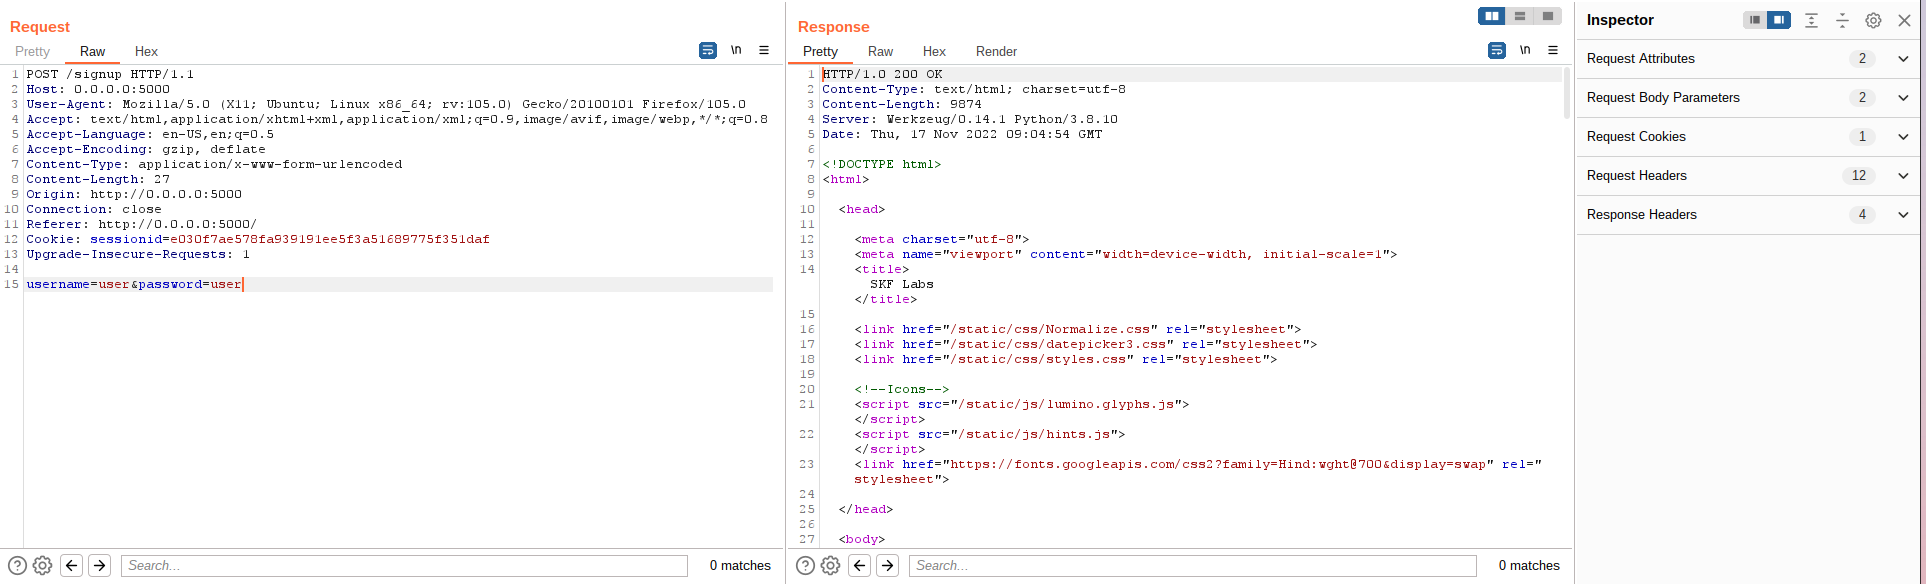Open Response Hex tab
This screenshot has height=584, width=1926.
pos(934,52)
